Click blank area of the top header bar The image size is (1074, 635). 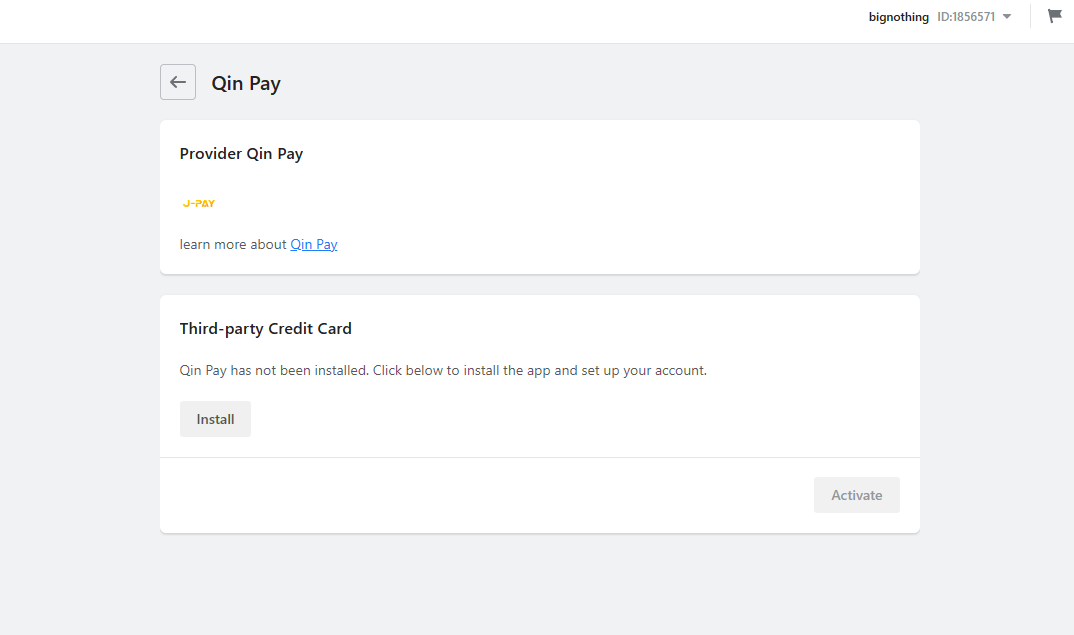tap(411, 21)
